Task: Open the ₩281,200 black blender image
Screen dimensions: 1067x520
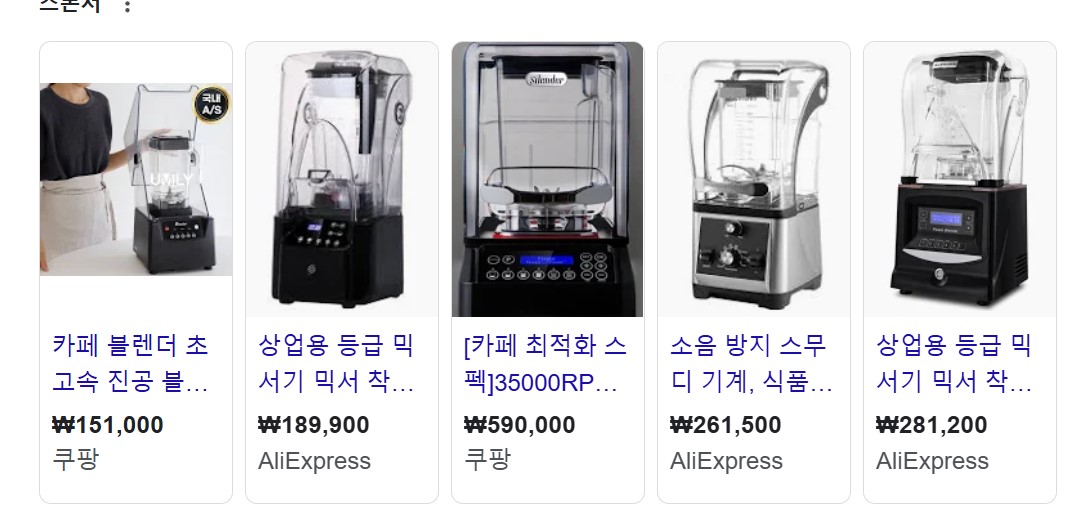Action: pyautogui.click(x=960, y=180)
